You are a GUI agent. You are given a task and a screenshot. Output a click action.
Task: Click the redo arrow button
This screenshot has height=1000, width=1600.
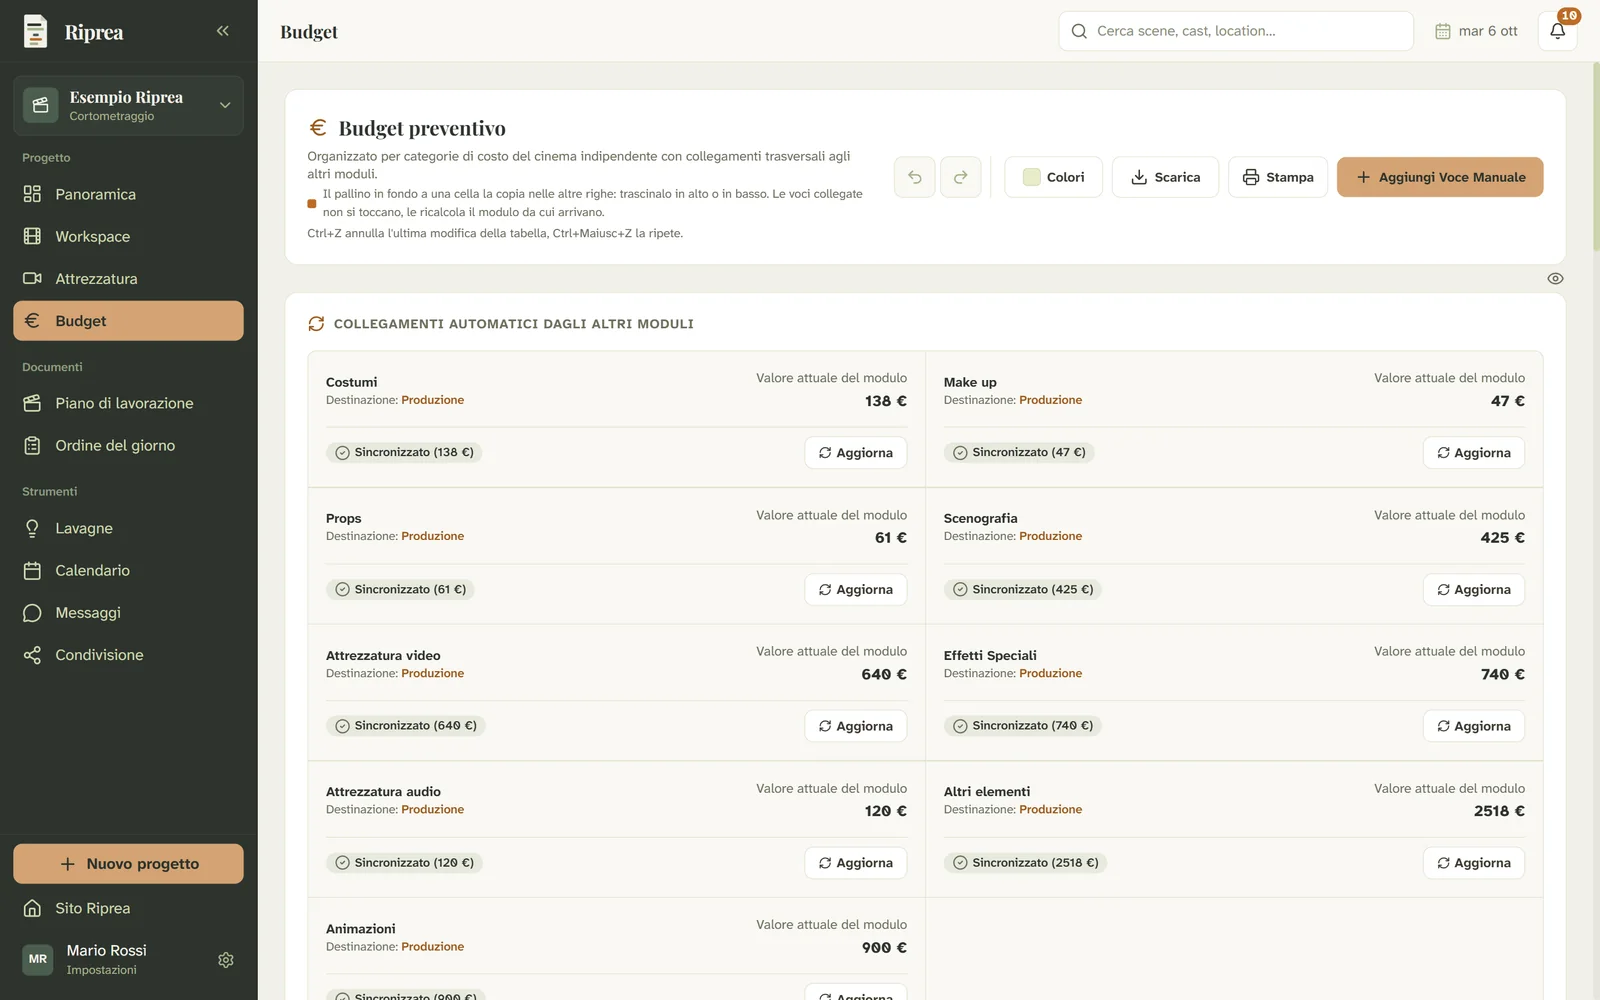960,177
